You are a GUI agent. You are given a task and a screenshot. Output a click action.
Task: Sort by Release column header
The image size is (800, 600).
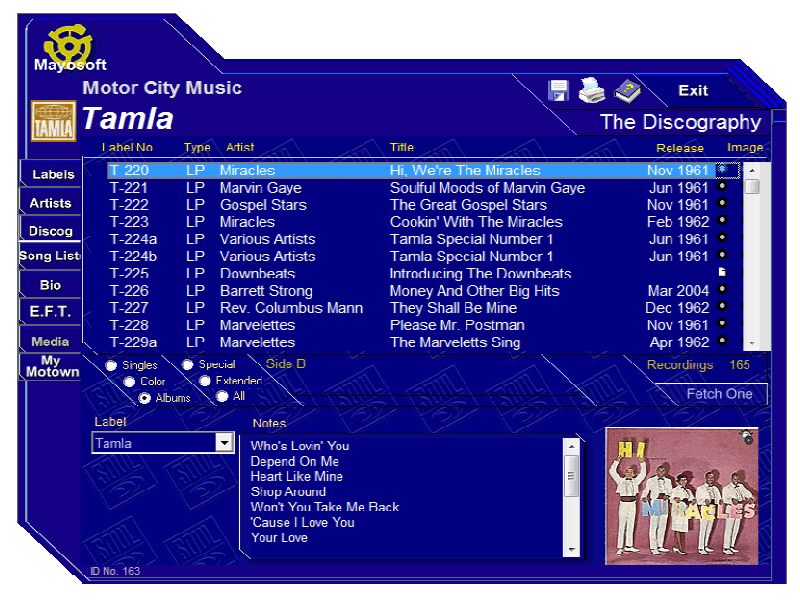click(x=680, y=148)
